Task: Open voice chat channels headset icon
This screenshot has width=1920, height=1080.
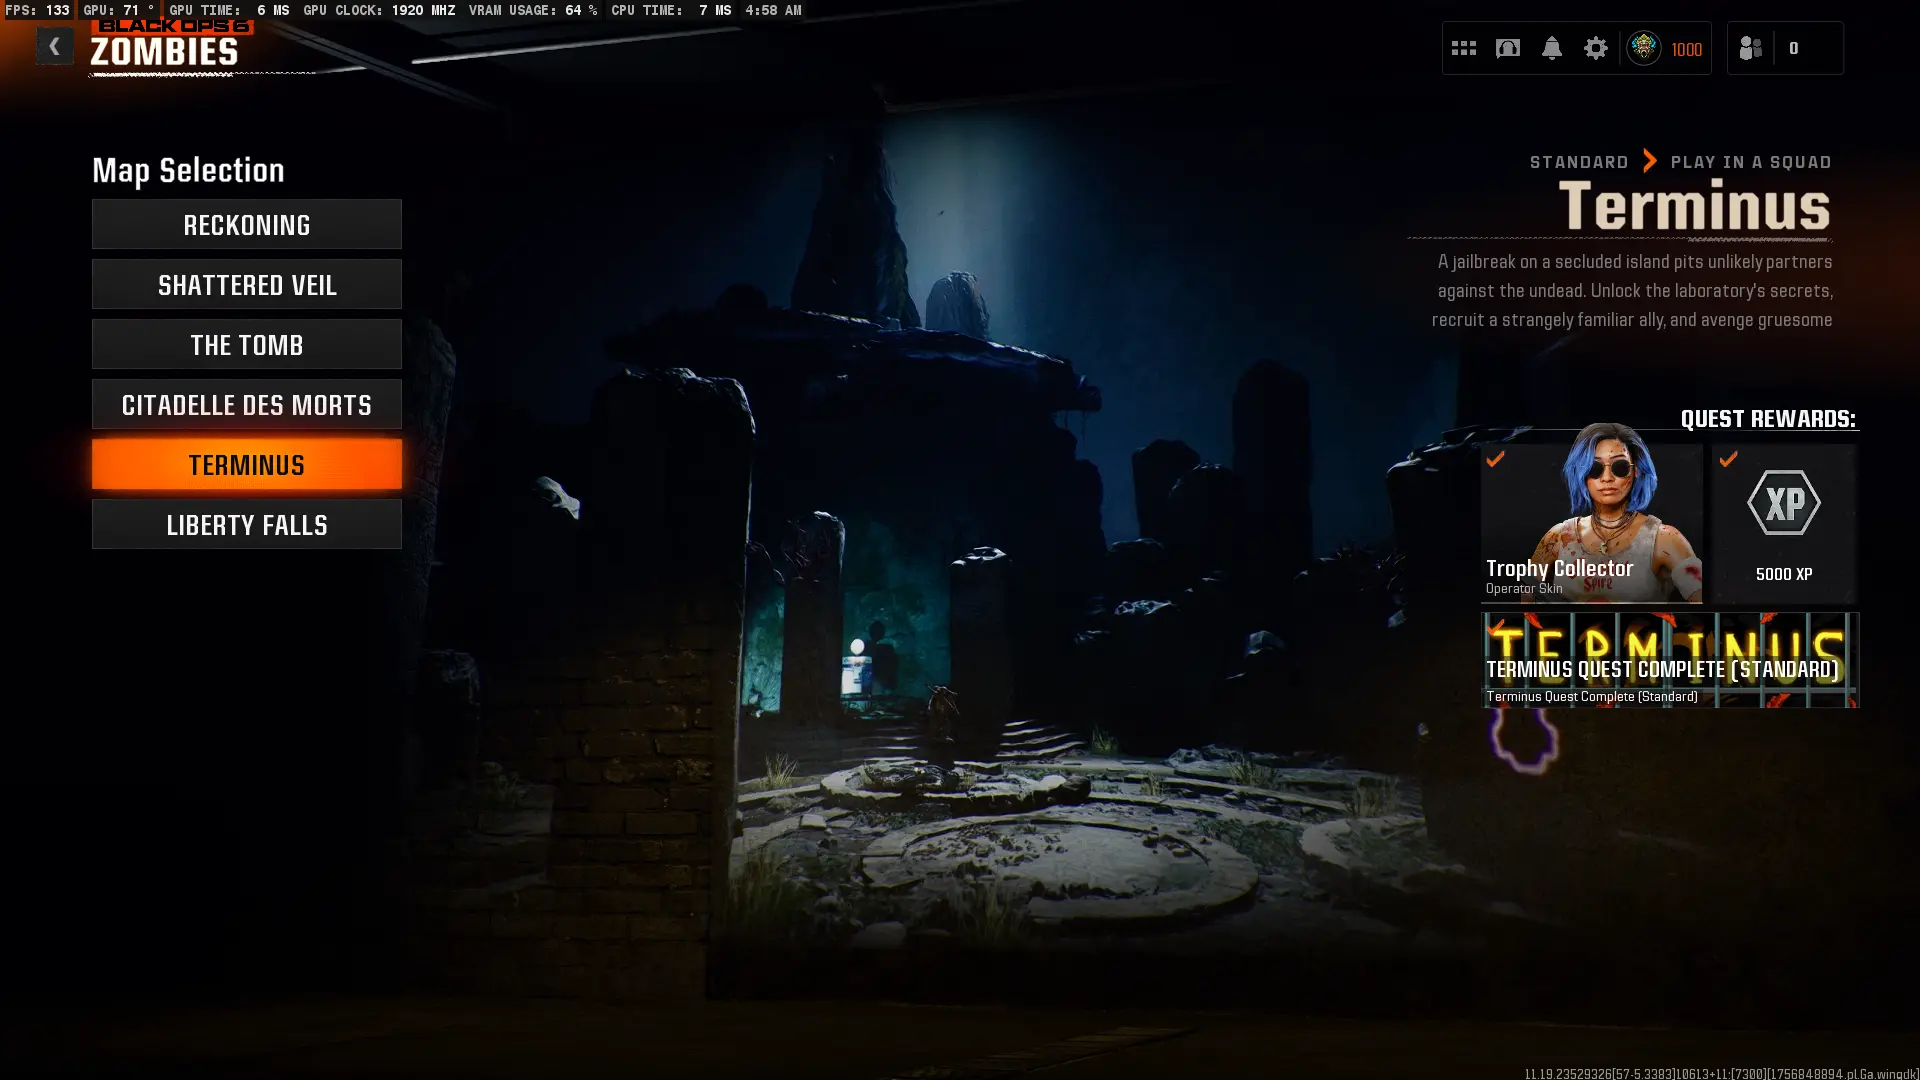Action: click(1507, 48)
